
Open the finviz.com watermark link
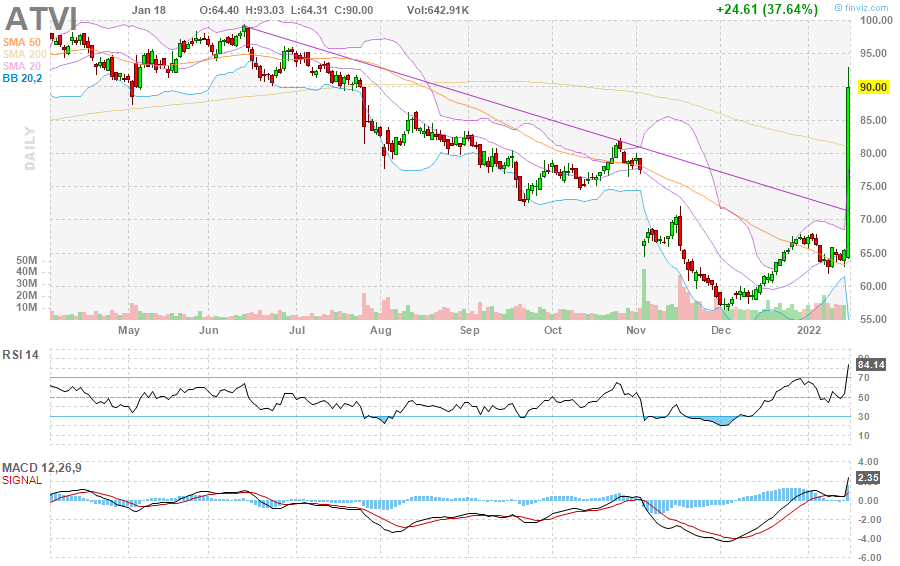click(861, 7)
